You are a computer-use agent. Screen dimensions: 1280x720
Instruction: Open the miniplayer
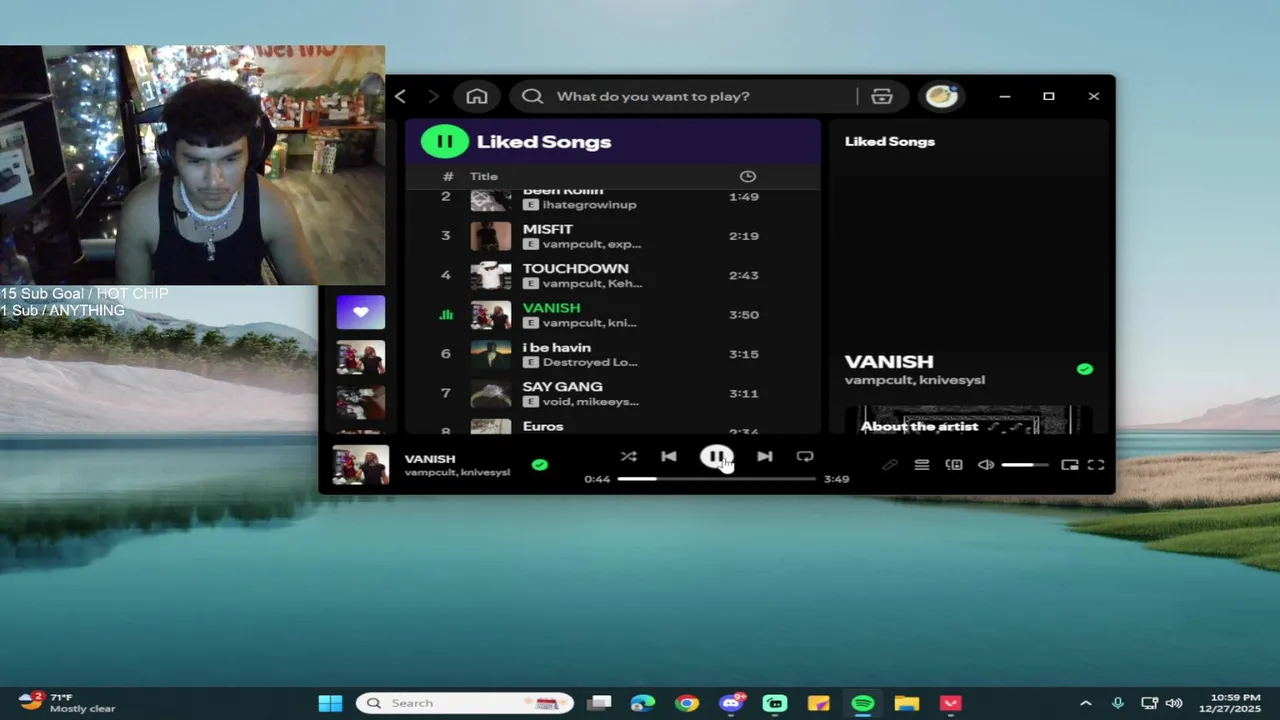click(1069, 465)
